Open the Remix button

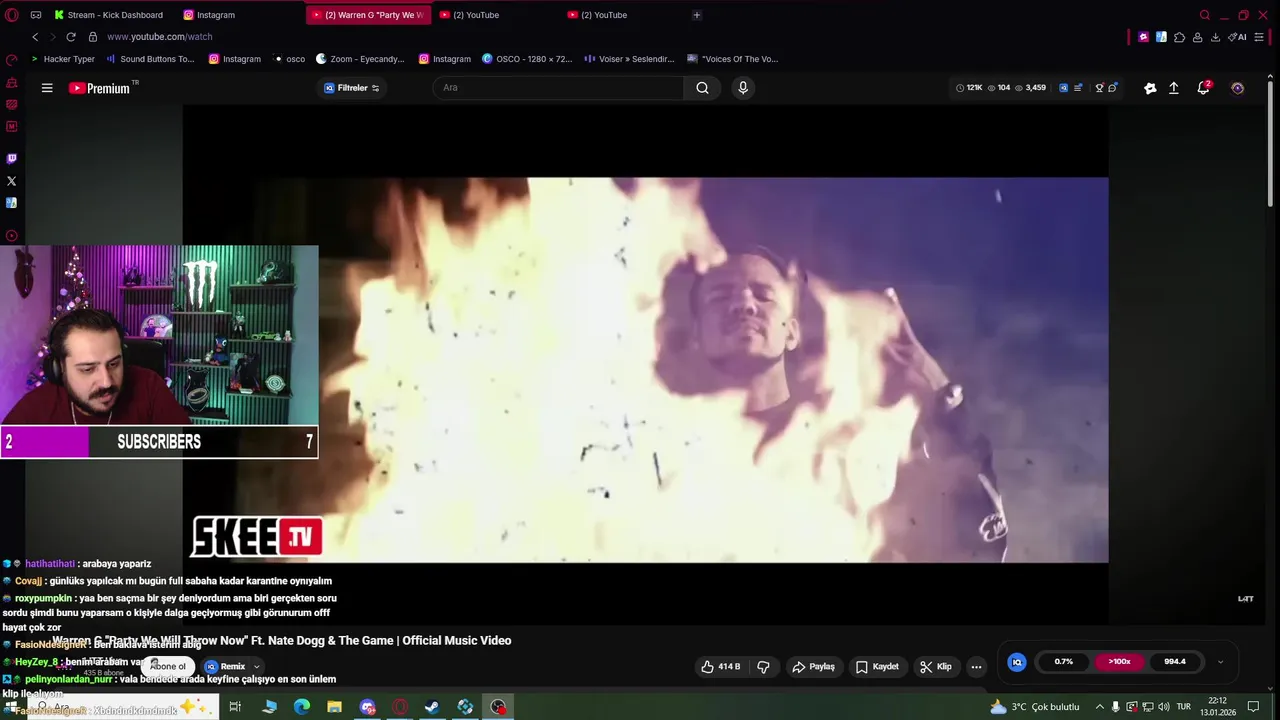225,666
